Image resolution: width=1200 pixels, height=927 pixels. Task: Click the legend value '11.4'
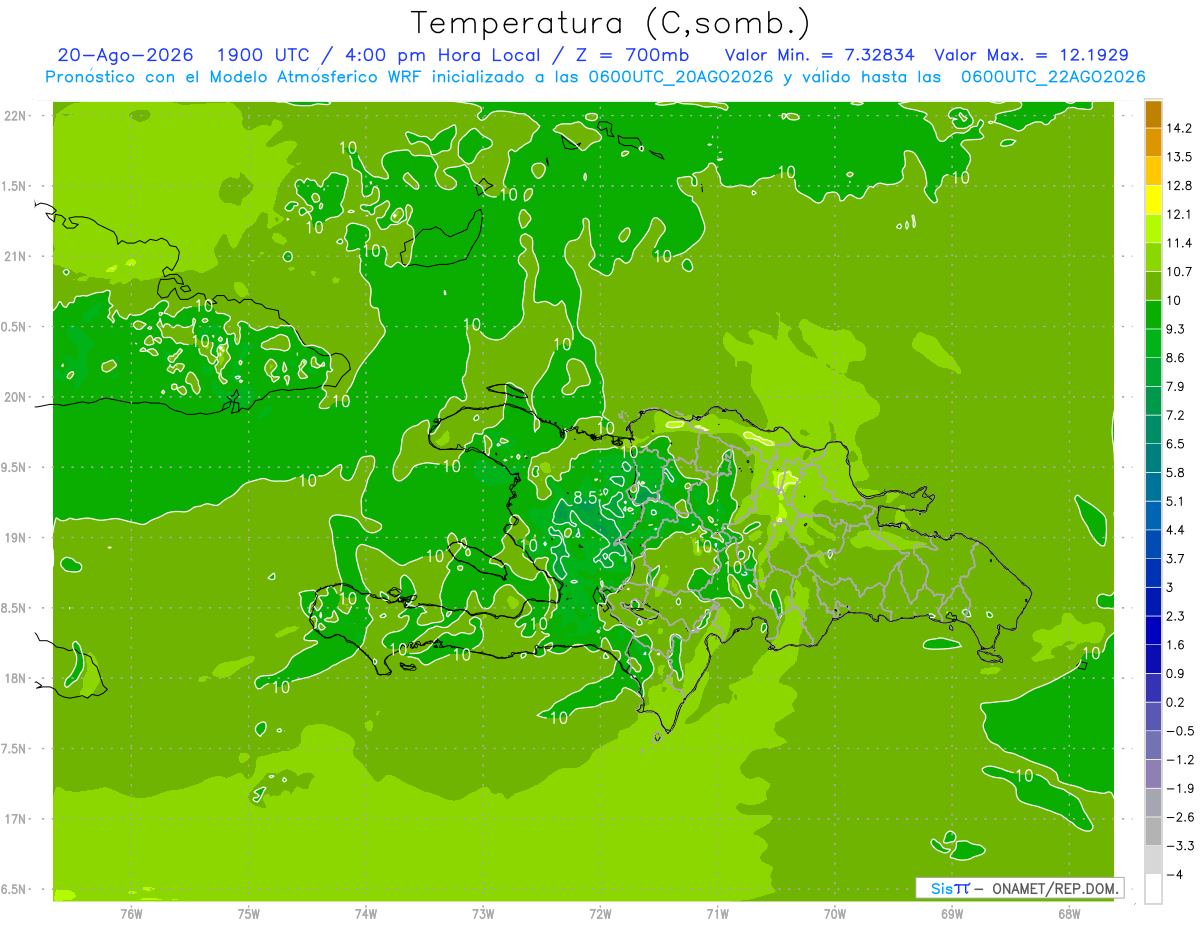[1180, 243]
